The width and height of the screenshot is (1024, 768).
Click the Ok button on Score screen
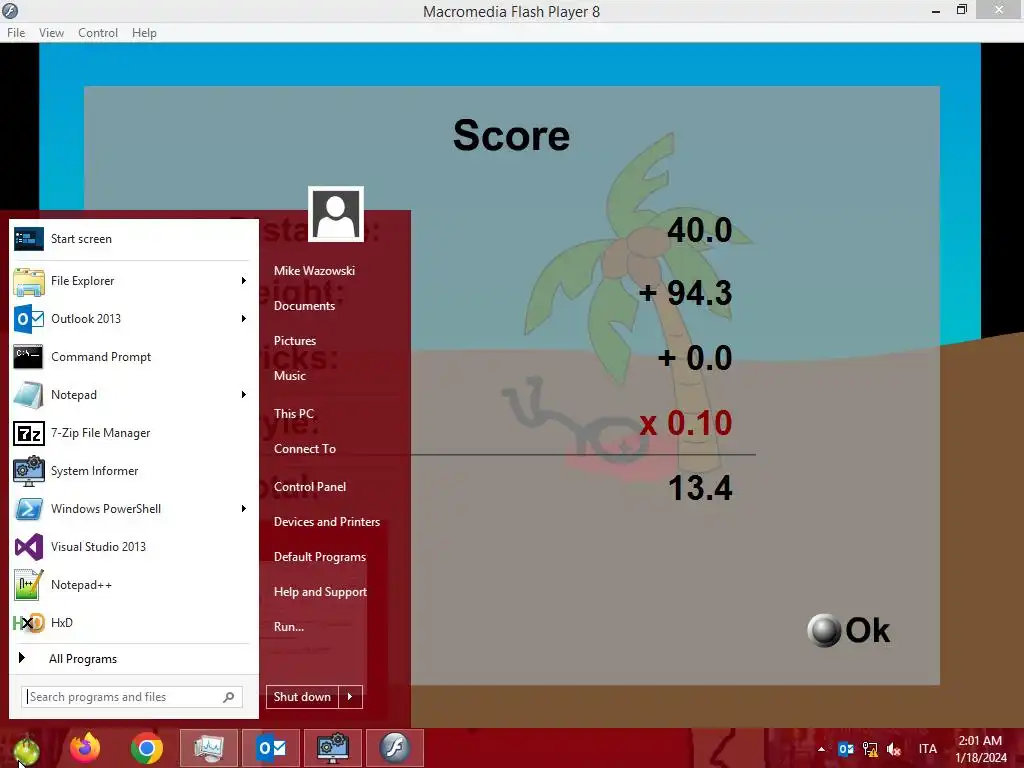click(848, 630)
